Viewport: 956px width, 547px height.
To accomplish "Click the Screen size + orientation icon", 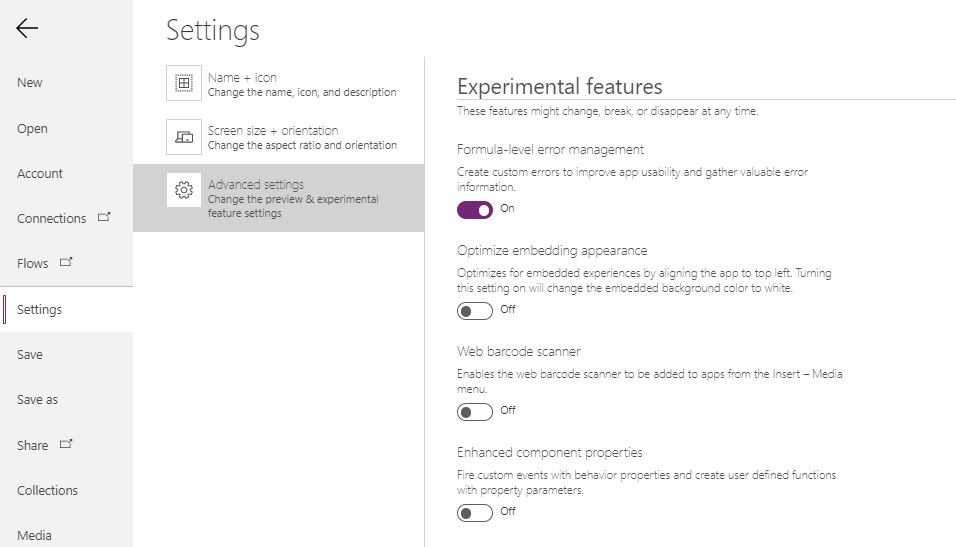I will pyautogui.click(x=184, y=137).
